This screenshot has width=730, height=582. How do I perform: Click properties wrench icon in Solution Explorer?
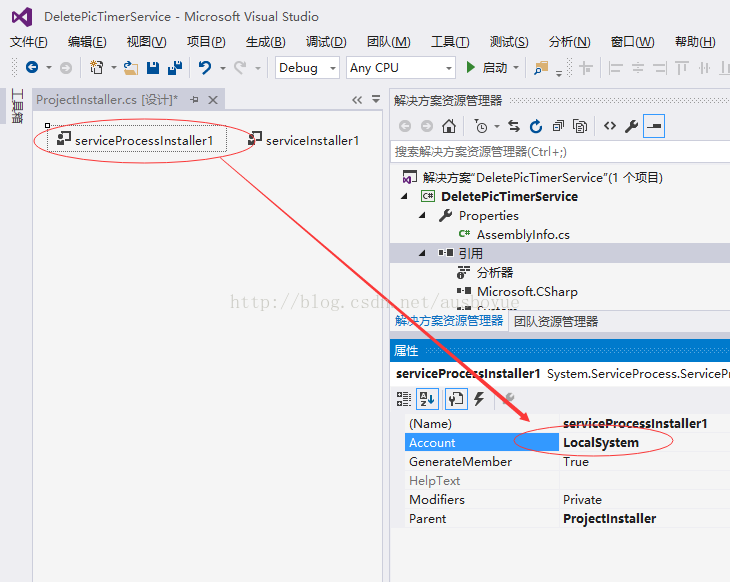coord(631,126)
